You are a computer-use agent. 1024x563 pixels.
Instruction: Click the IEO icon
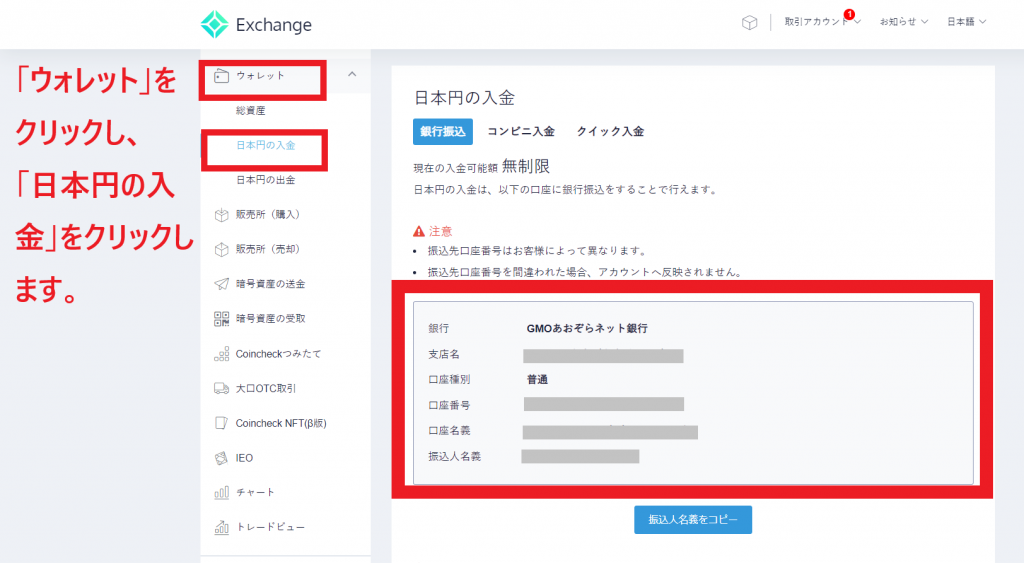coord(221,458)
